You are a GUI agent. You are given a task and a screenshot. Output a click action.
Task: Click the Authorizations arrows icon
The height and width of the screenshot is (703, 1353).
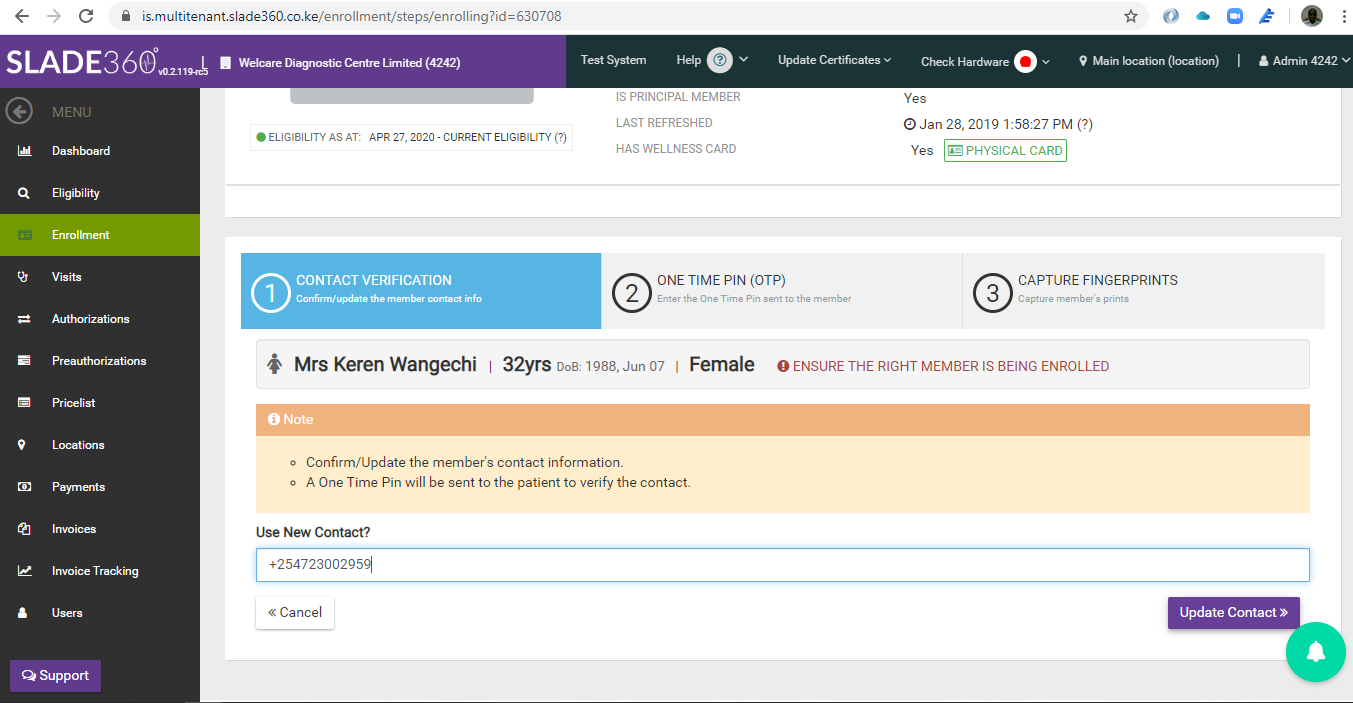click(x=24, y=319)
